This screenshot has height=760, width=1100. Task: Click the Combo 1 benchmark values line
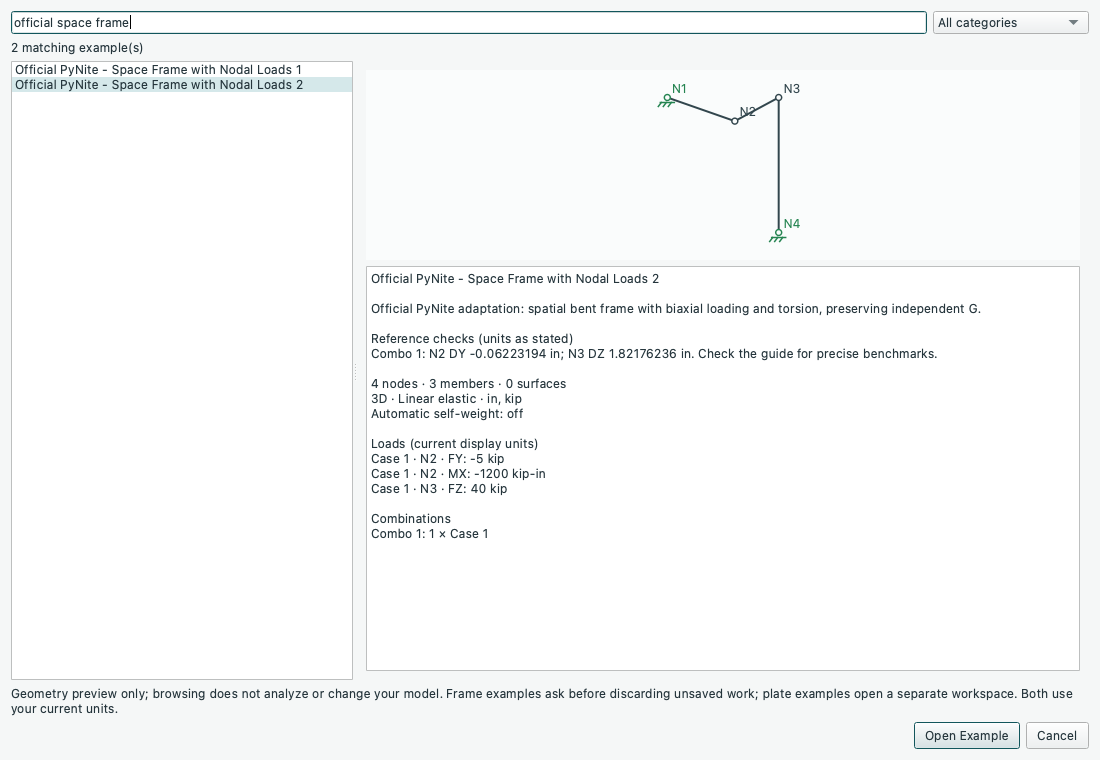(654, 354)
